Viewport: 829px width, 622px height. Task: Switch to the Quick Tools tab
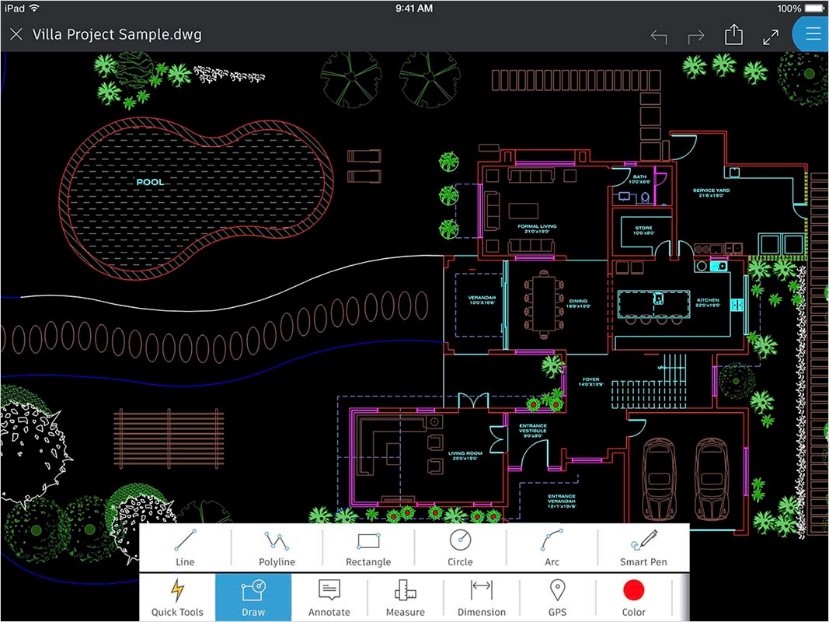click(x=177, y=597)
